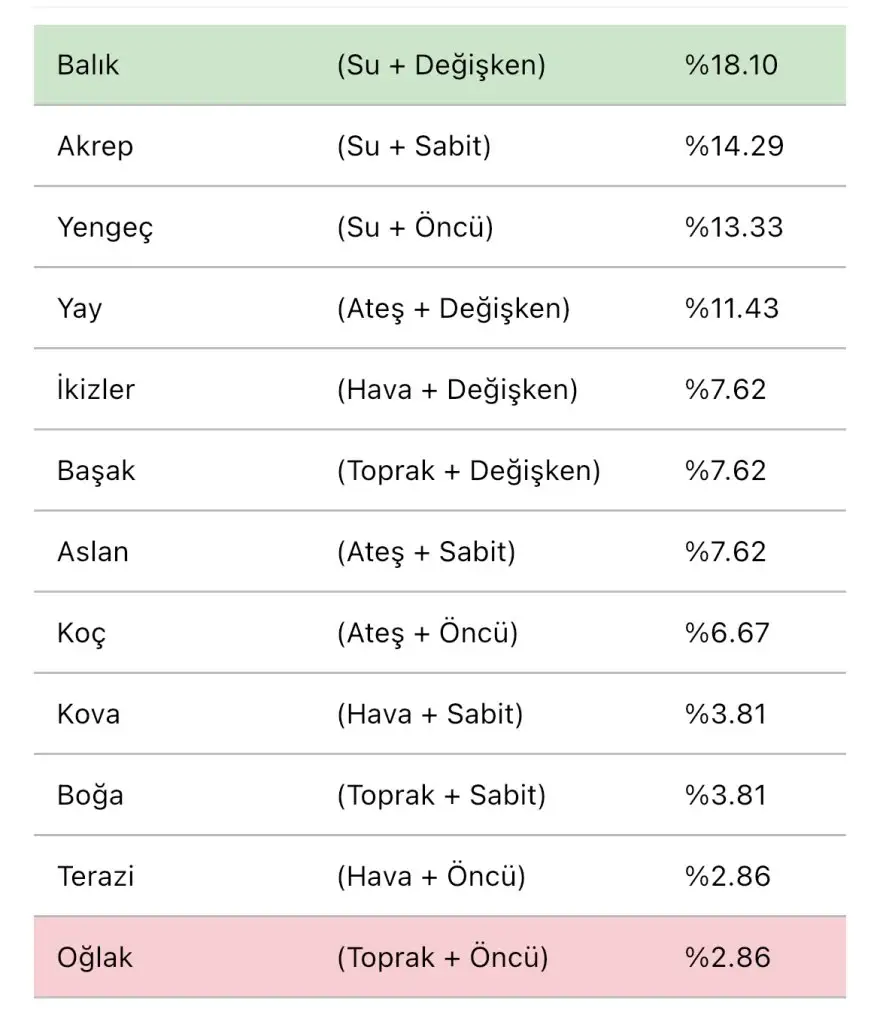Viewport: 880px width, 1024px height.
Task: Click the Koç sign name
Action: click(x=81, y=634)
